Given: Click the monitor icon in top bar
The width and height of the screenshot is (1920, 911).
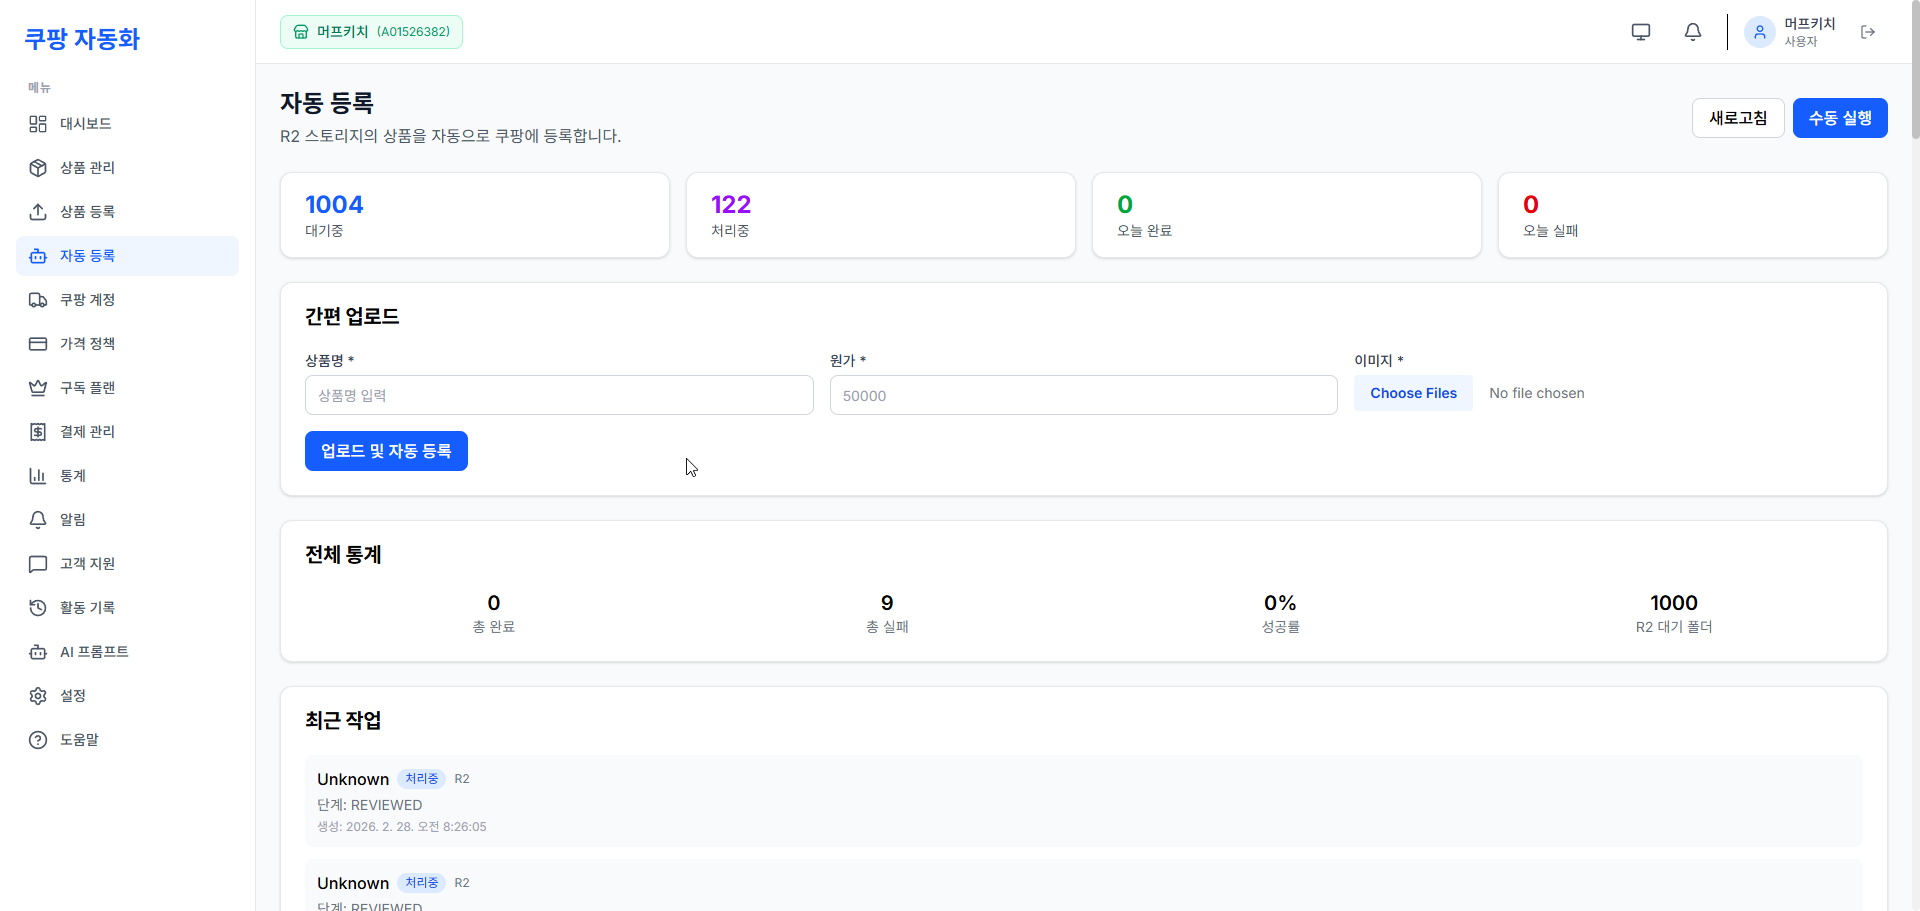Looking at the screenshot, I should (1641, 32).
